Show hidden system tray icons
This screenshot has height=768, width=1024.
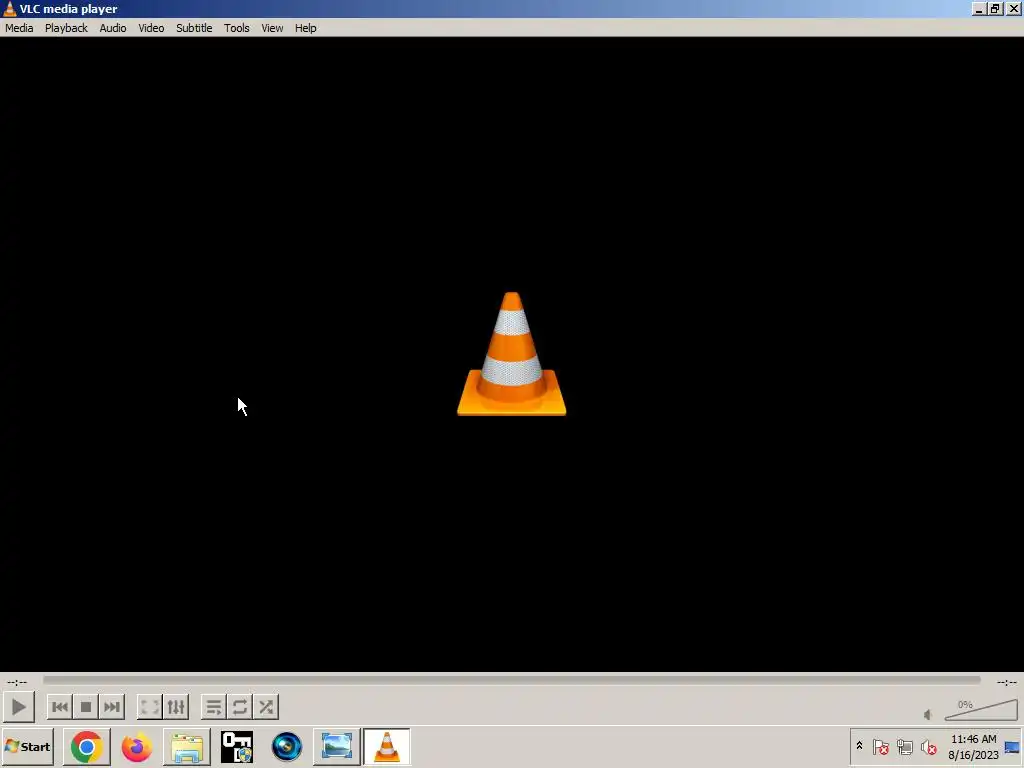[x=859, y=746]
